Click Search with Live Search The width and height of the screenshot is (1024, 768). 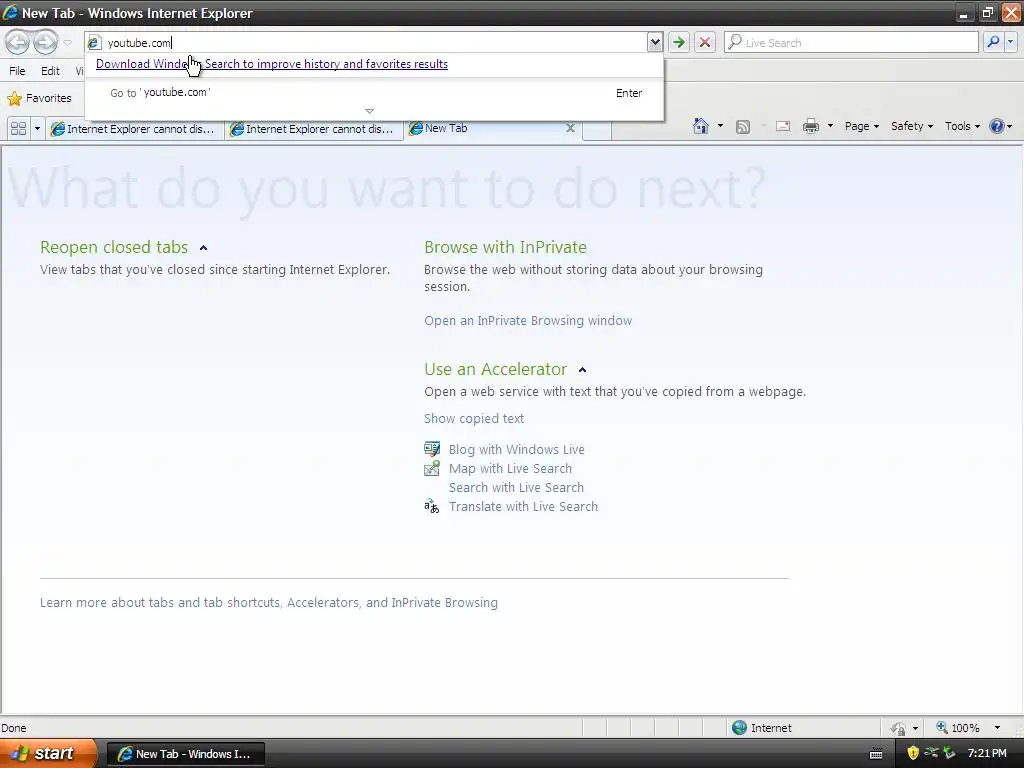[516, 487]
